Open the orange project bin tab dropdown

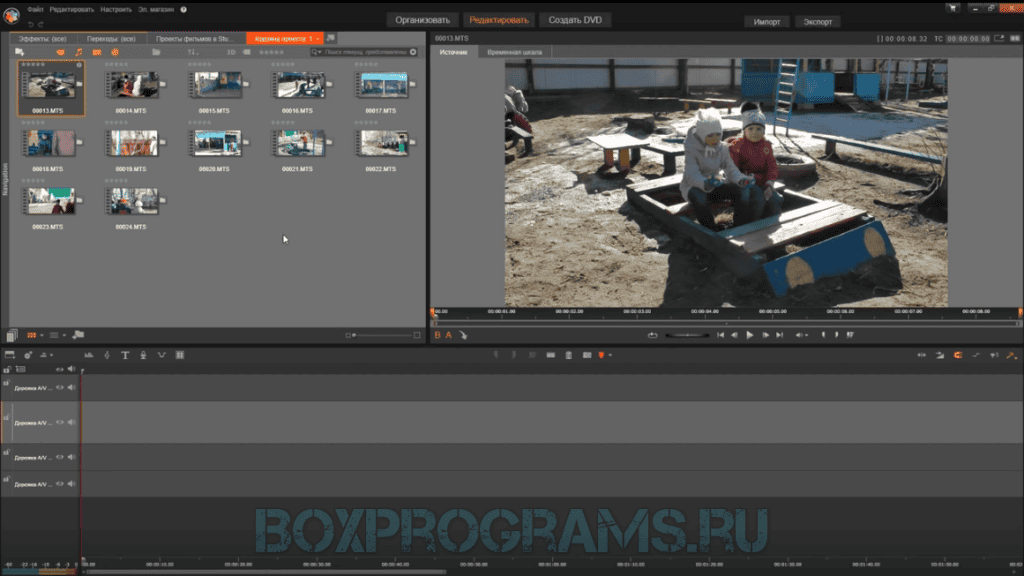[x=317, y=39]
